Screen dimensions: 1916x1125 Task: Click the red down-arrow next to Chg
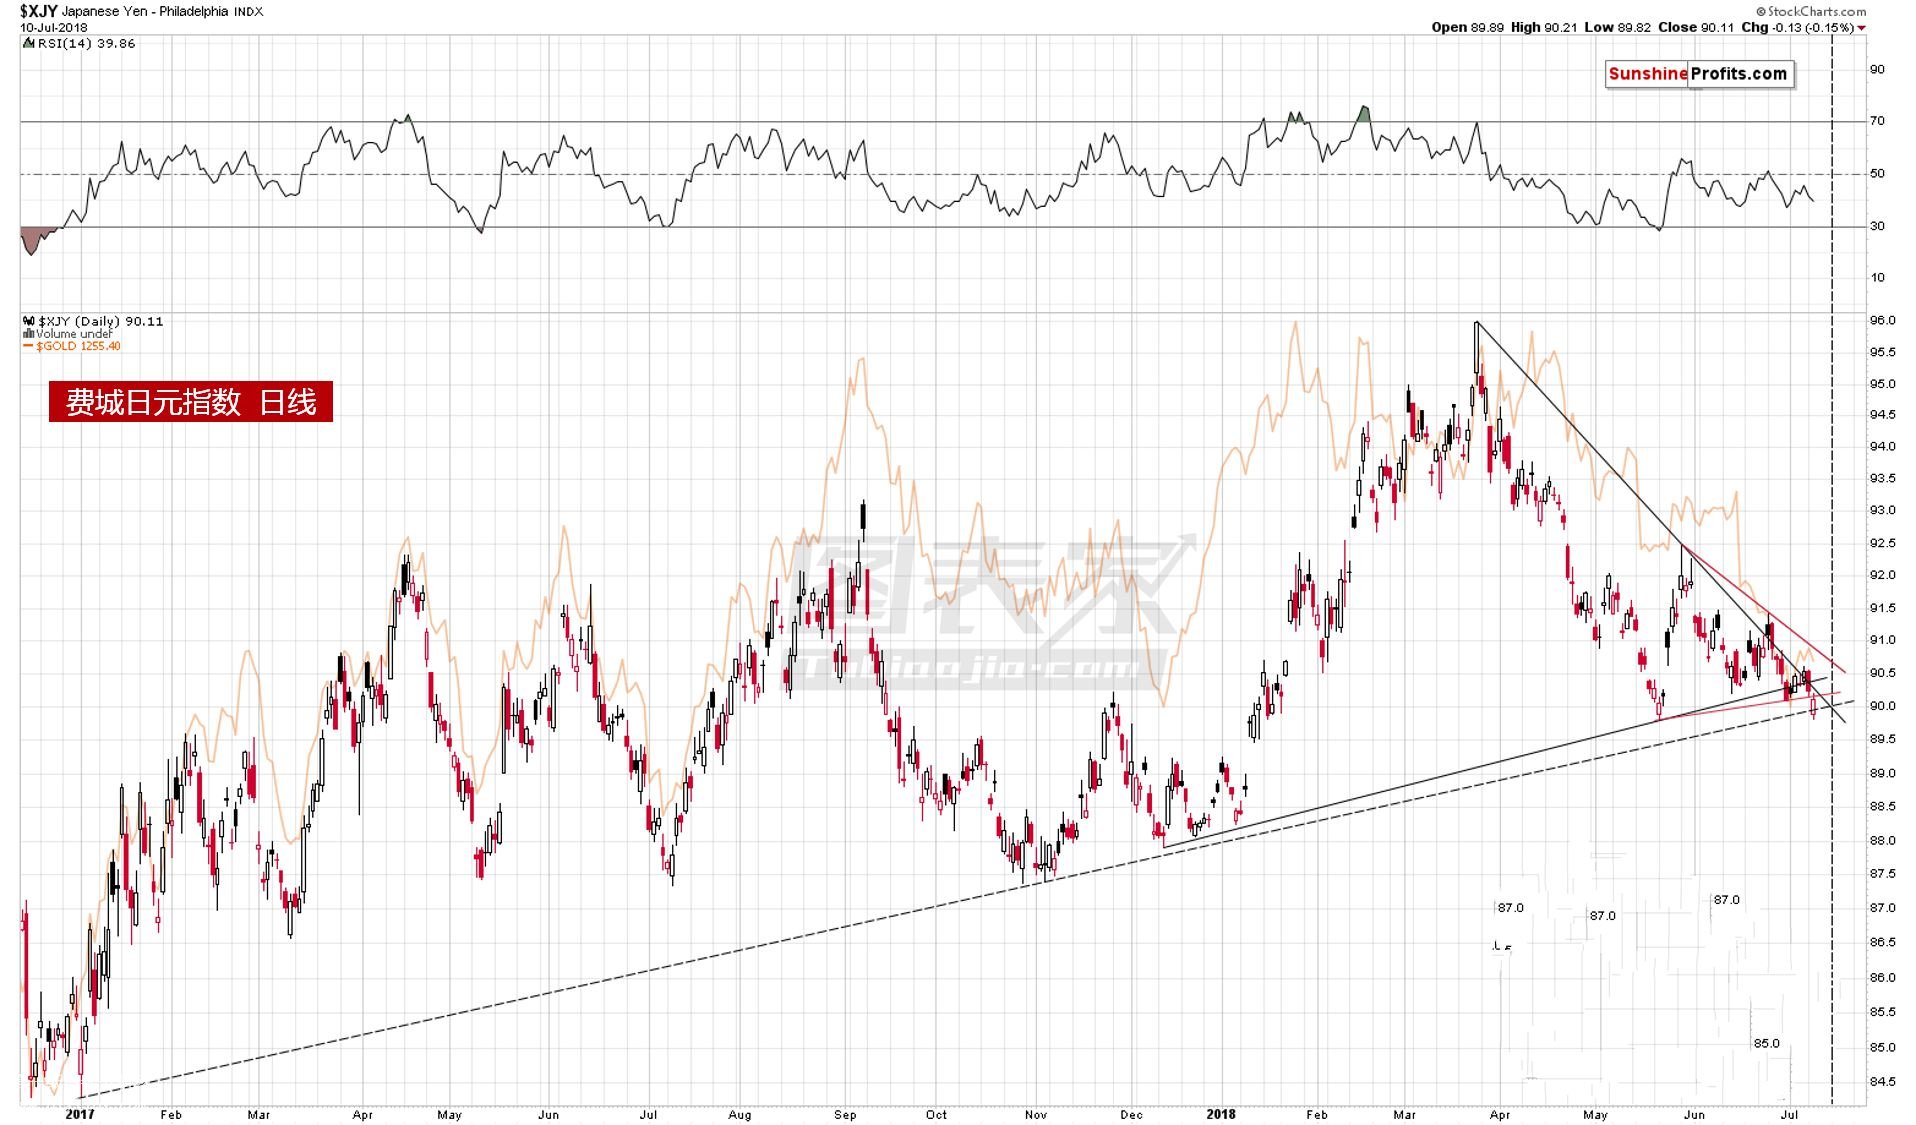[x=1861, y=28]
